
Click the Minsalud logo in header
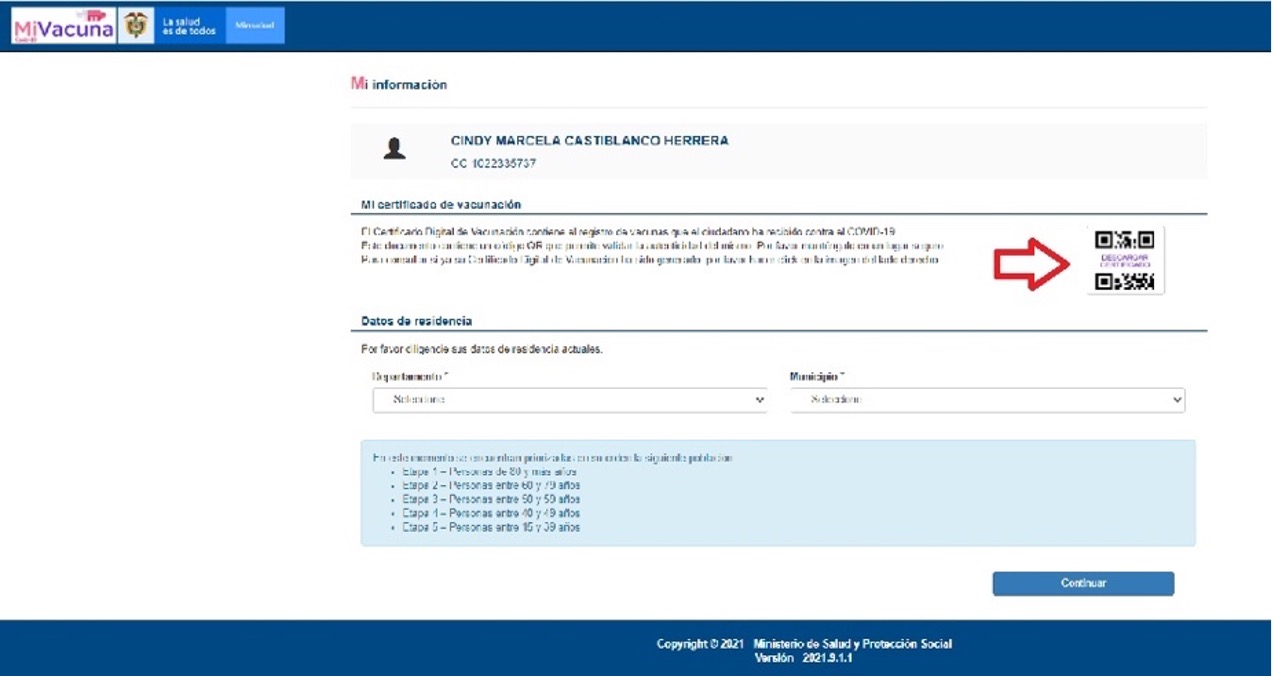click(255, 26)
